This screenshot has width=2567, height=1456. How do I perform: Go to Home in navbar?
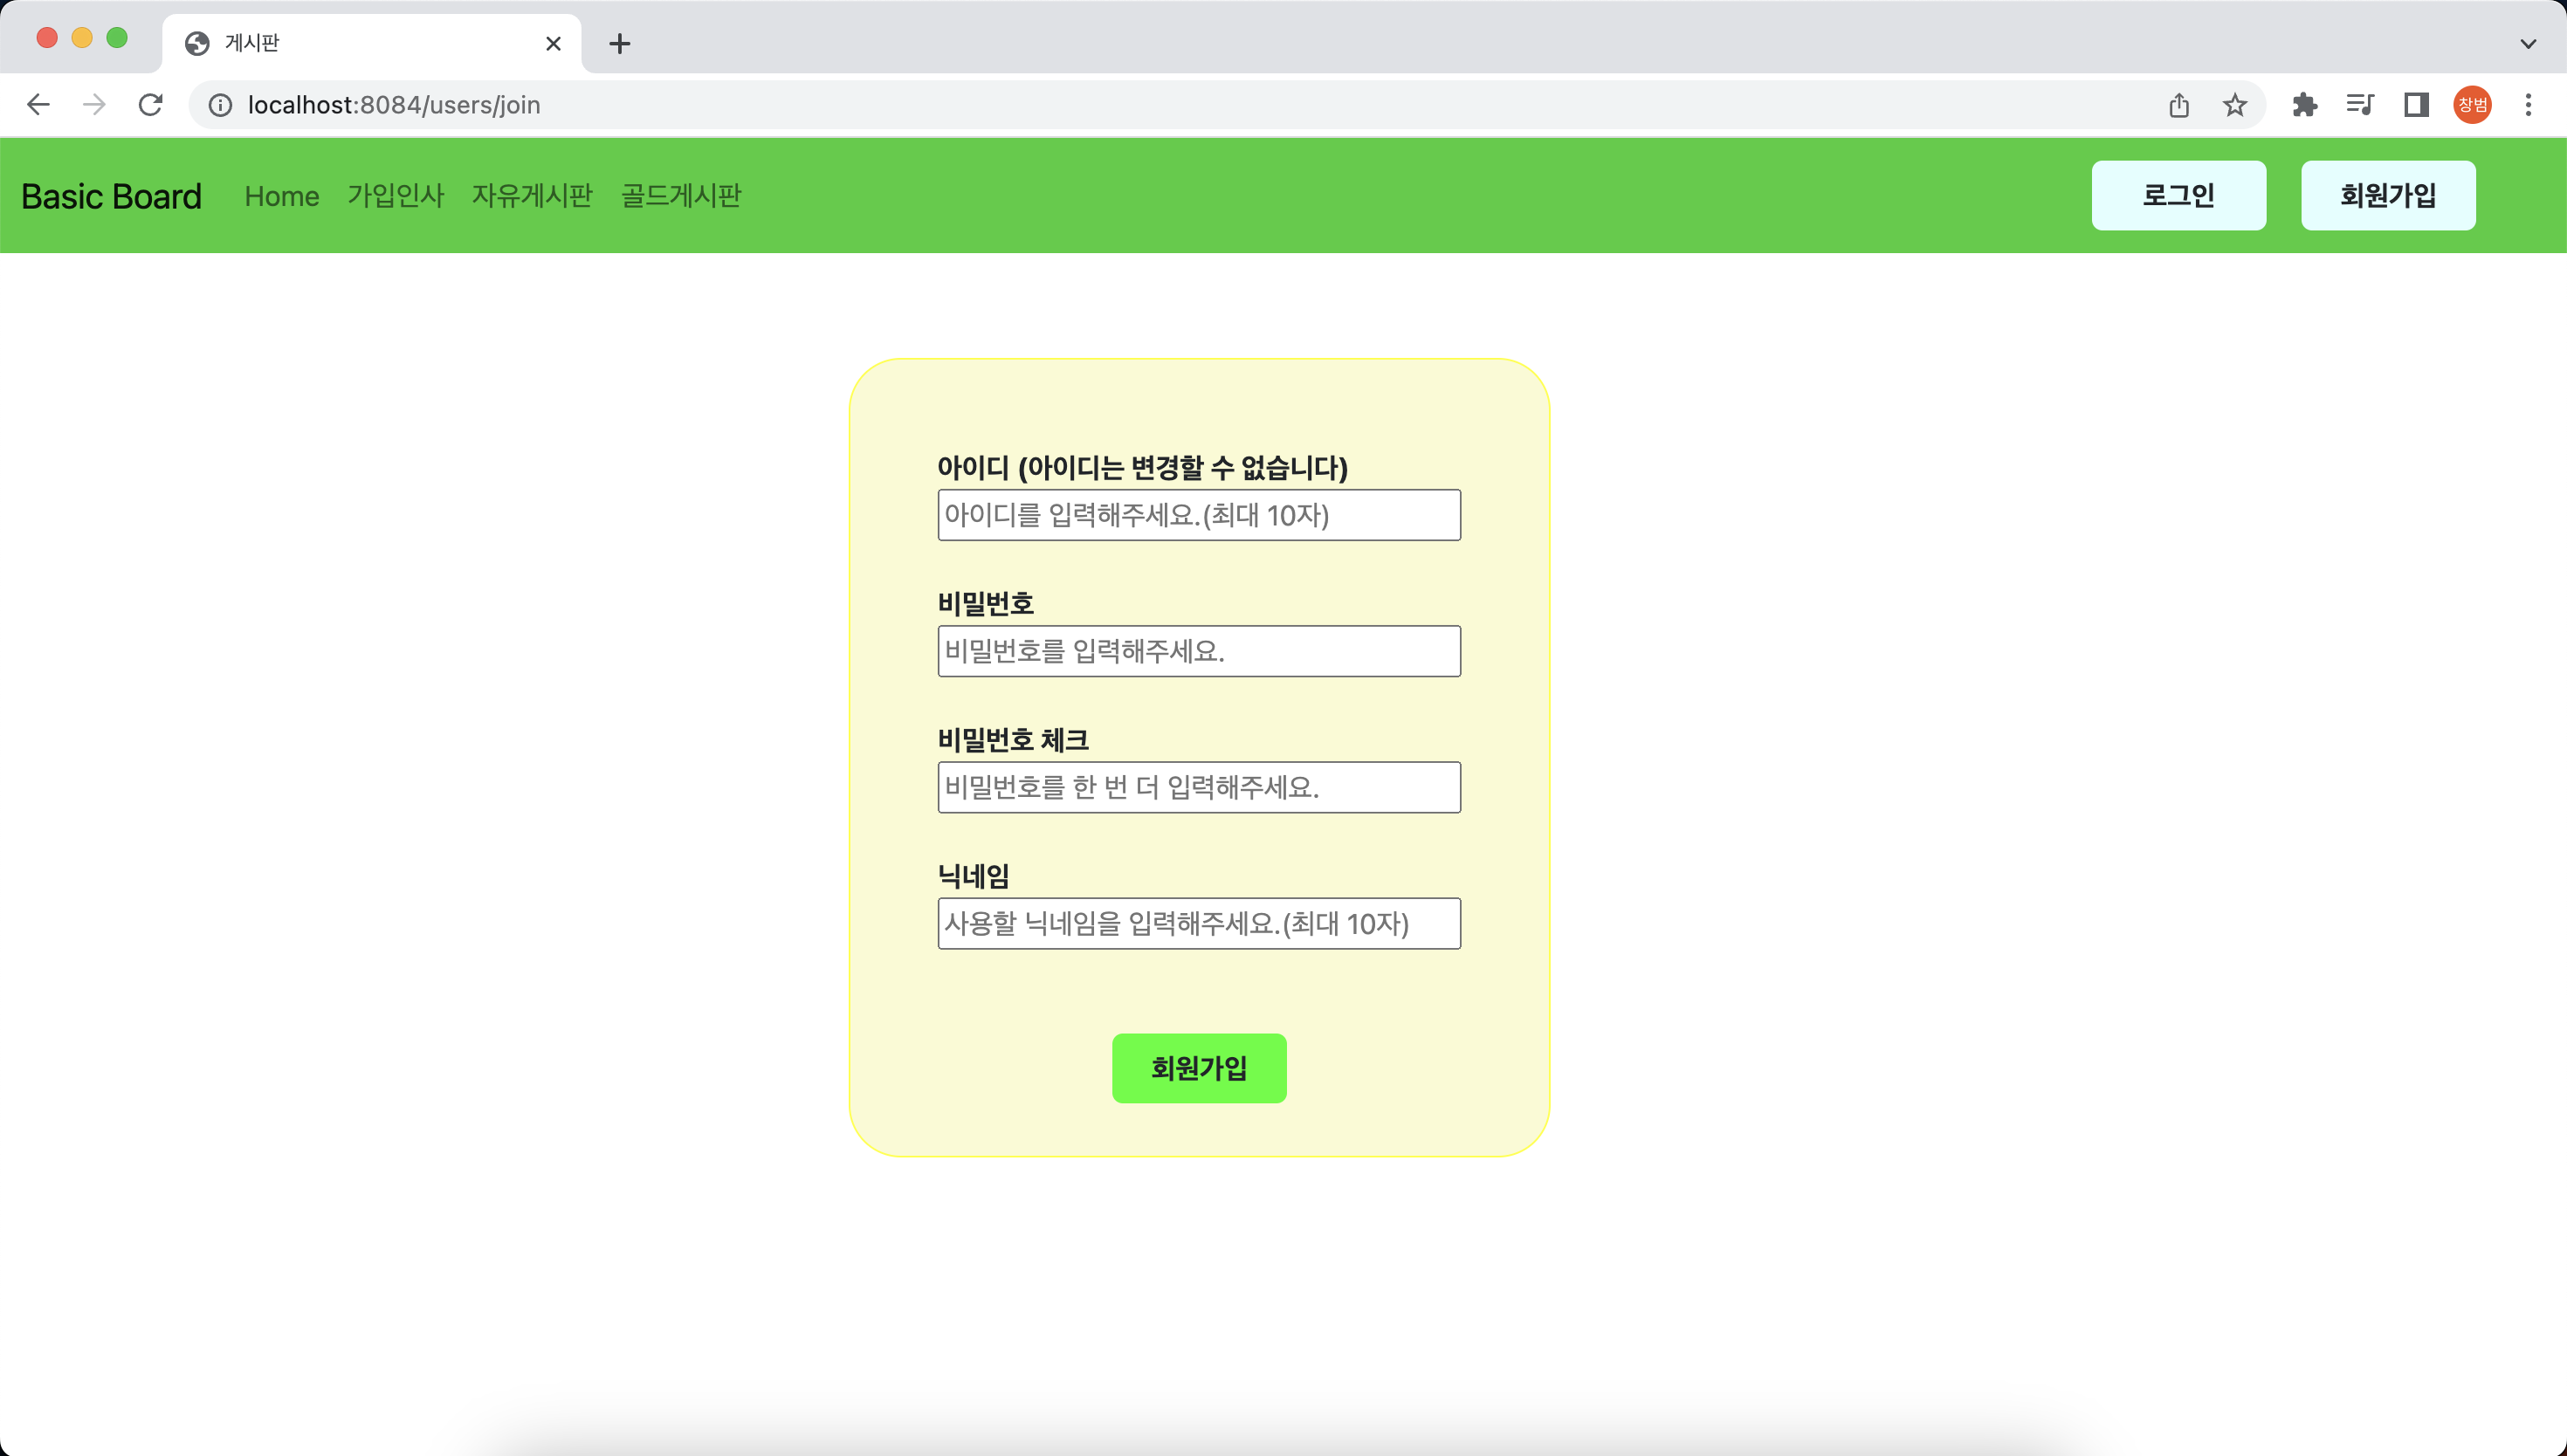click(x=282, y=196)
